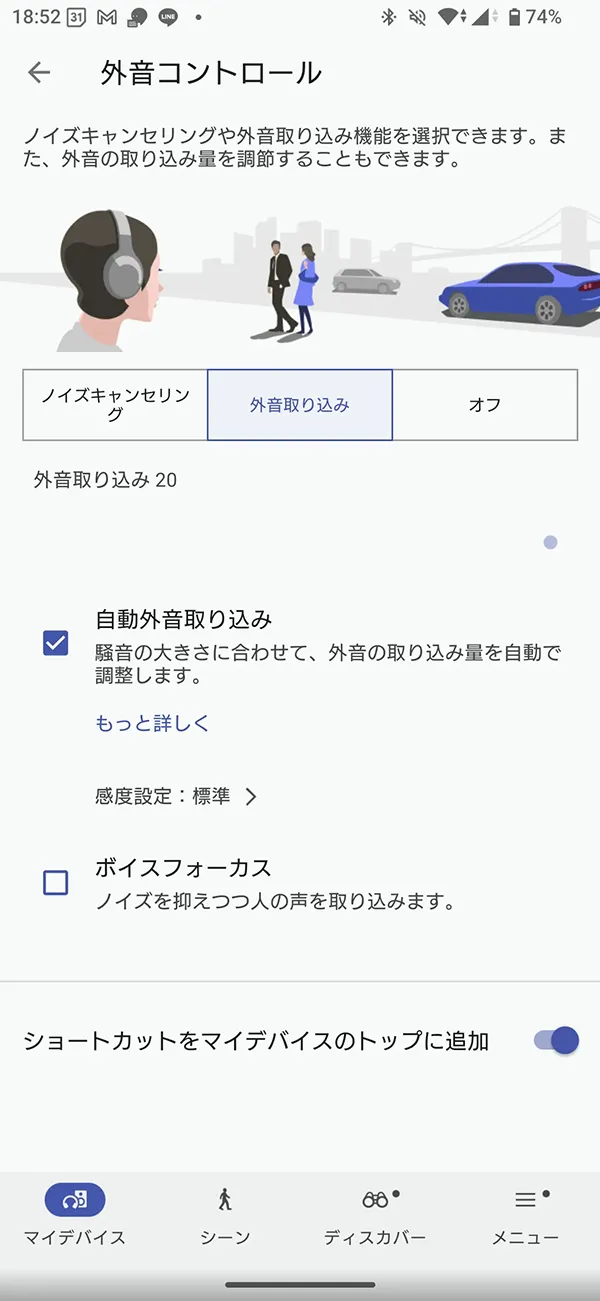Click the ambient sound level slider handle
The height and width of the screenshot is (1301, 600).
[550, 543]
